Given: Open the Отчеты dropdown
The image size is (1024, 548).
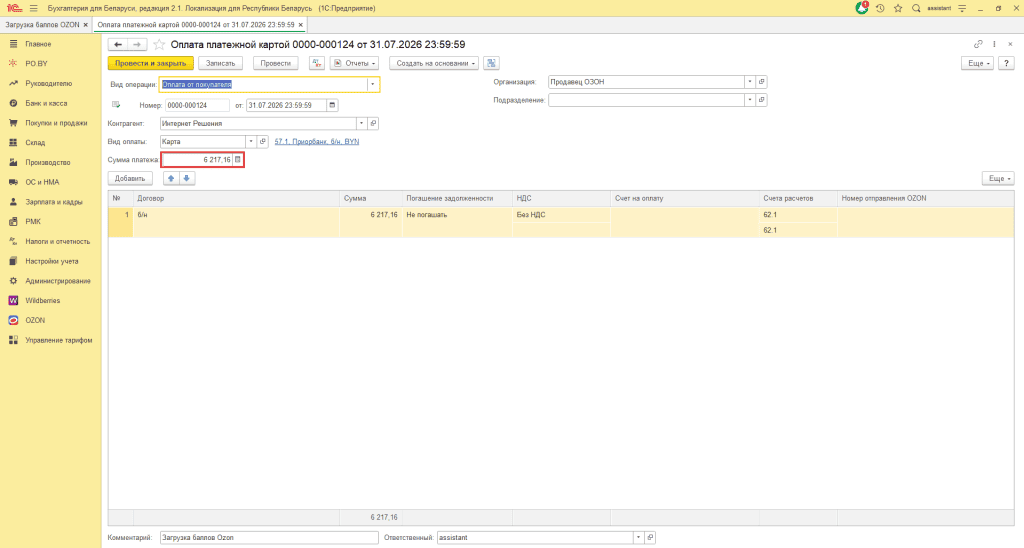Looking at the screenshot, I should [x=355, y=63].
